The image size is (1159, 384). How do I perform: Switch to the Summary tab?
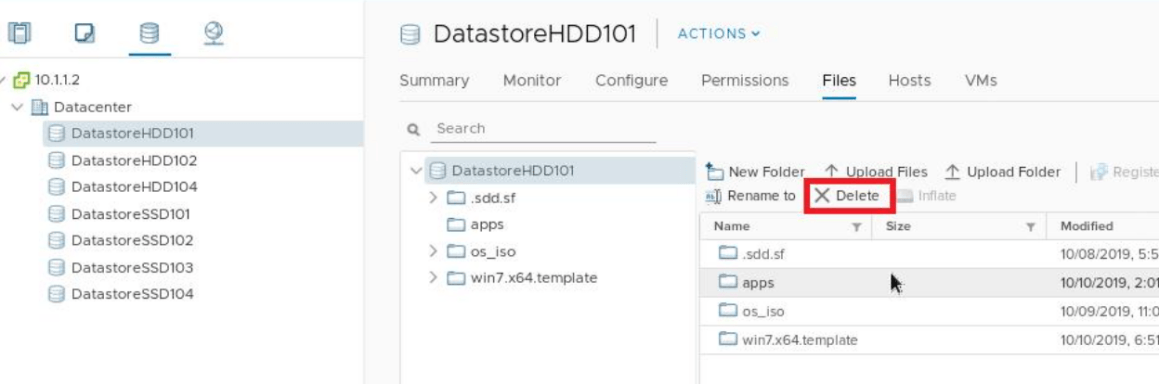tap(434, 80)
